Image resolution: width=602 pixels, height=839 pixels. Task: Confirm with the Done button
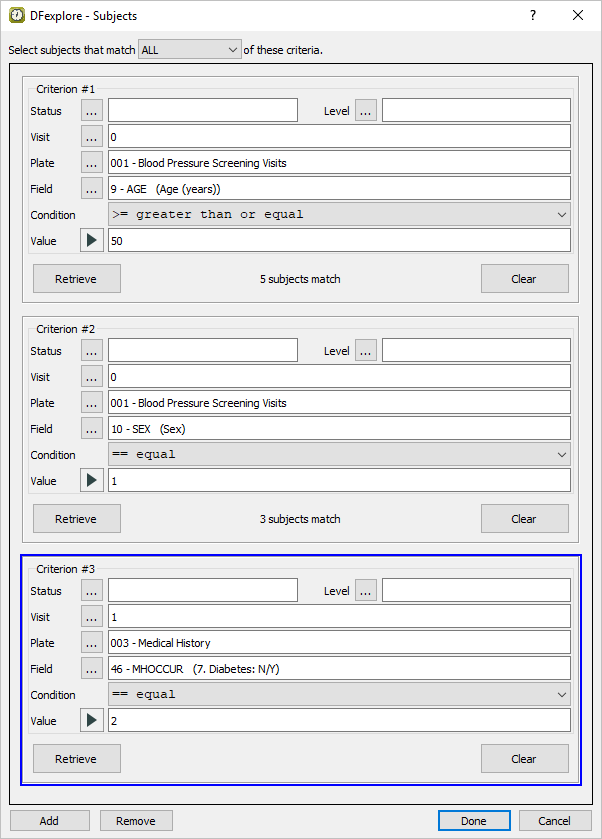474,821
